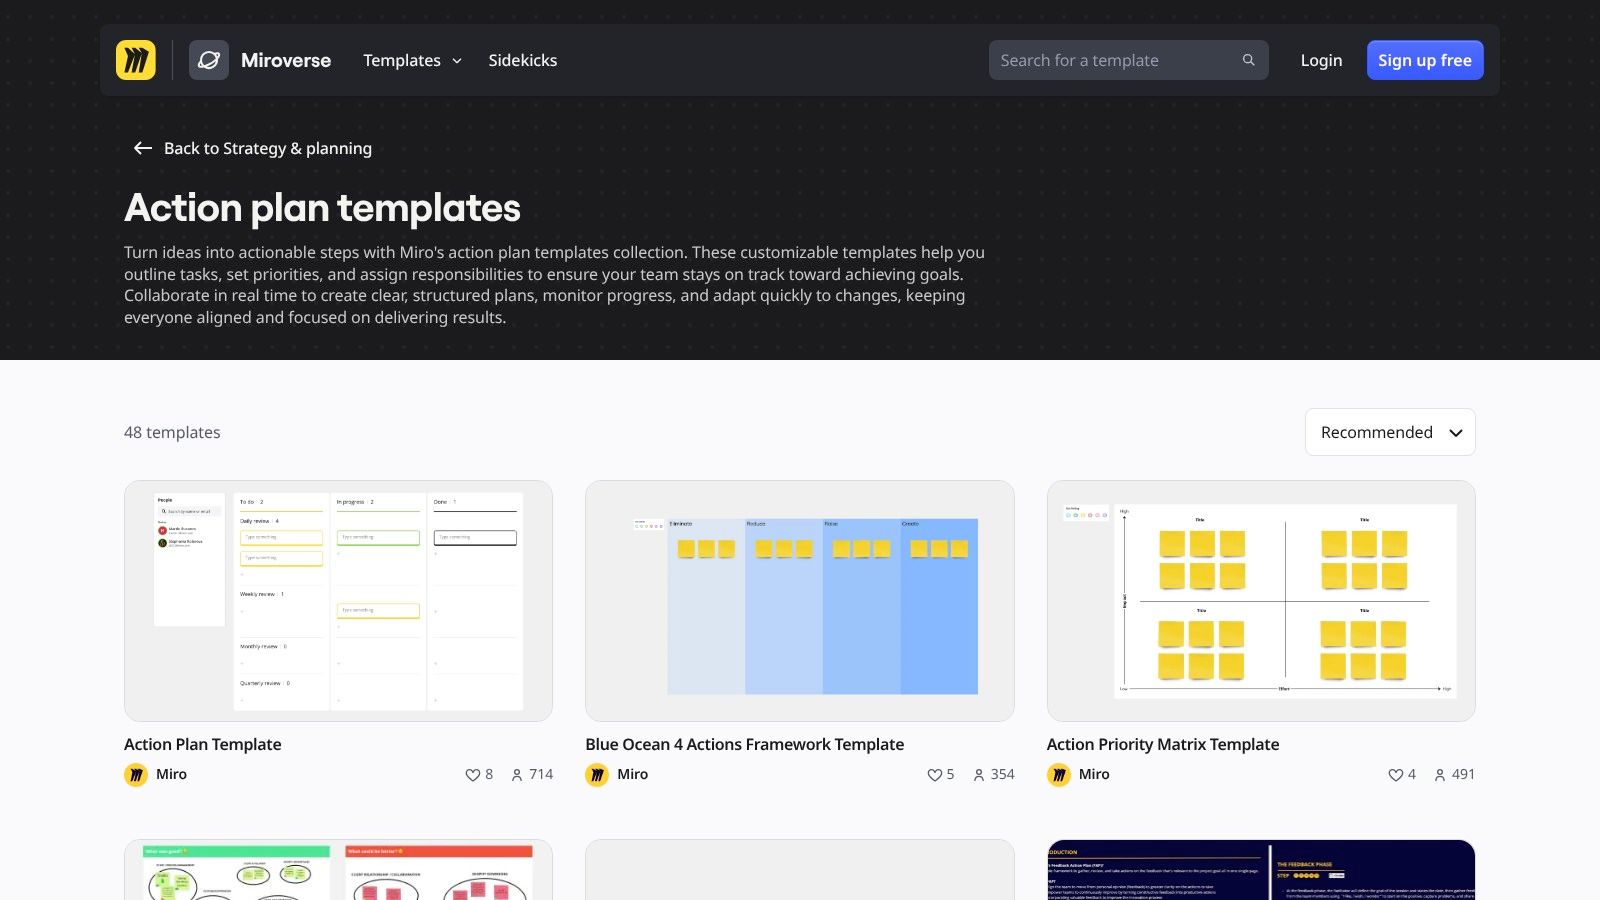Like the Action Priority Matrix heart icon
The height and width of the screenshot is (900, 1600).
coord(1395,775)
